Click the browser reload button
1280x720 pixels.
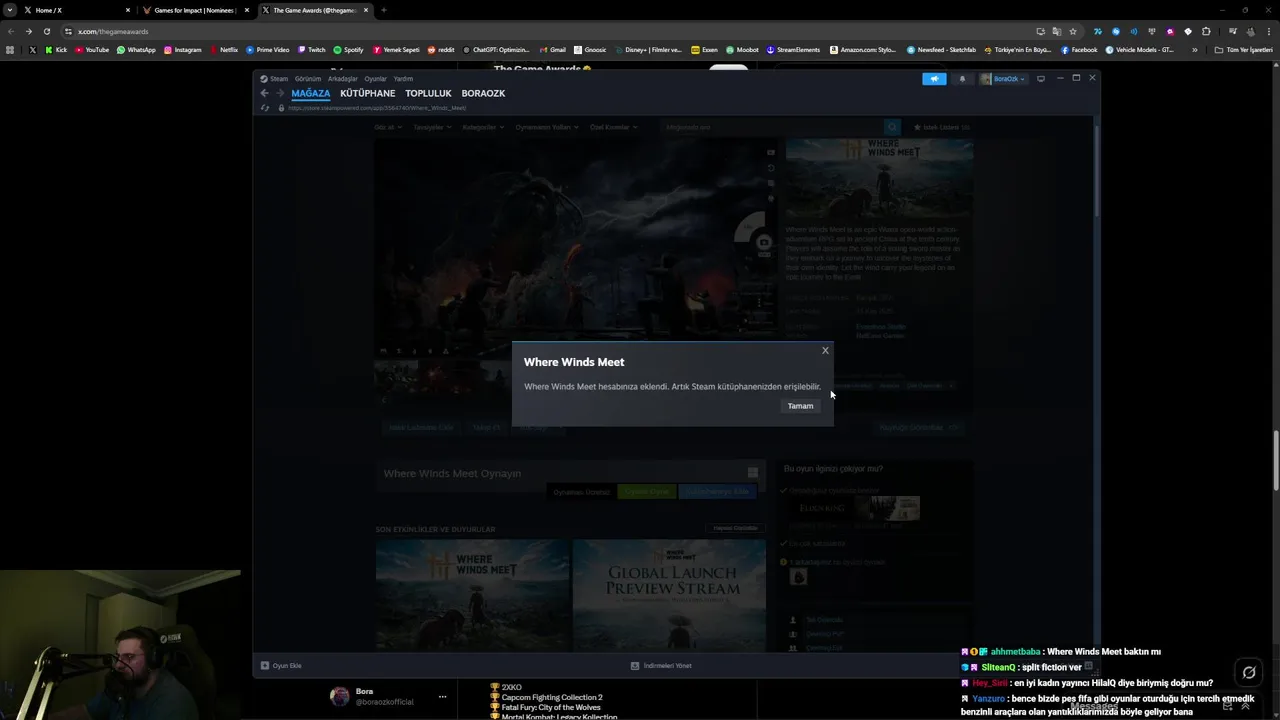[x=46, y=31]
